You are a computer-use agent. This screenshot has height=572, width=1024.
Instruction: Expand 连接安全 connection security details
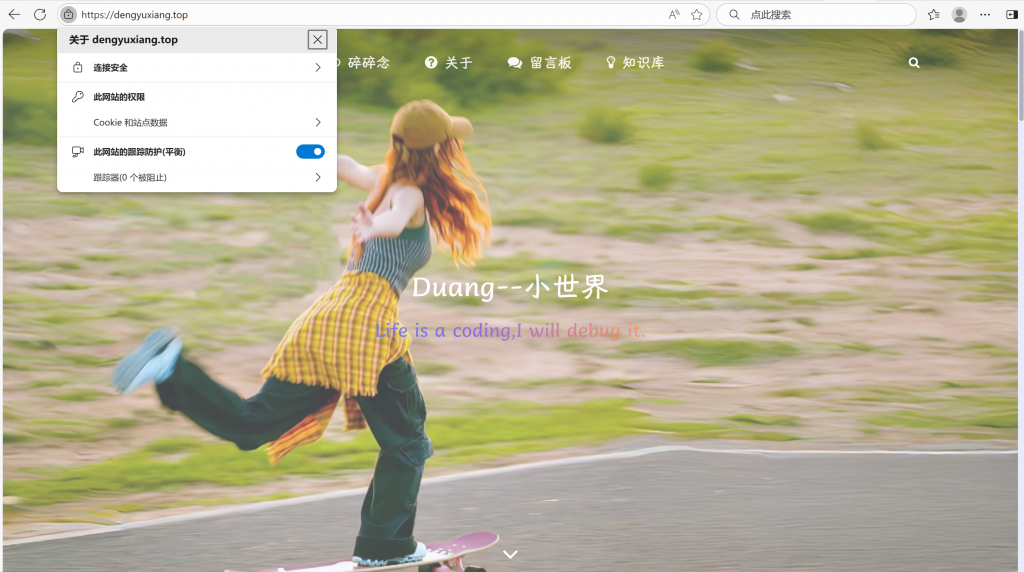click(197, 68)
